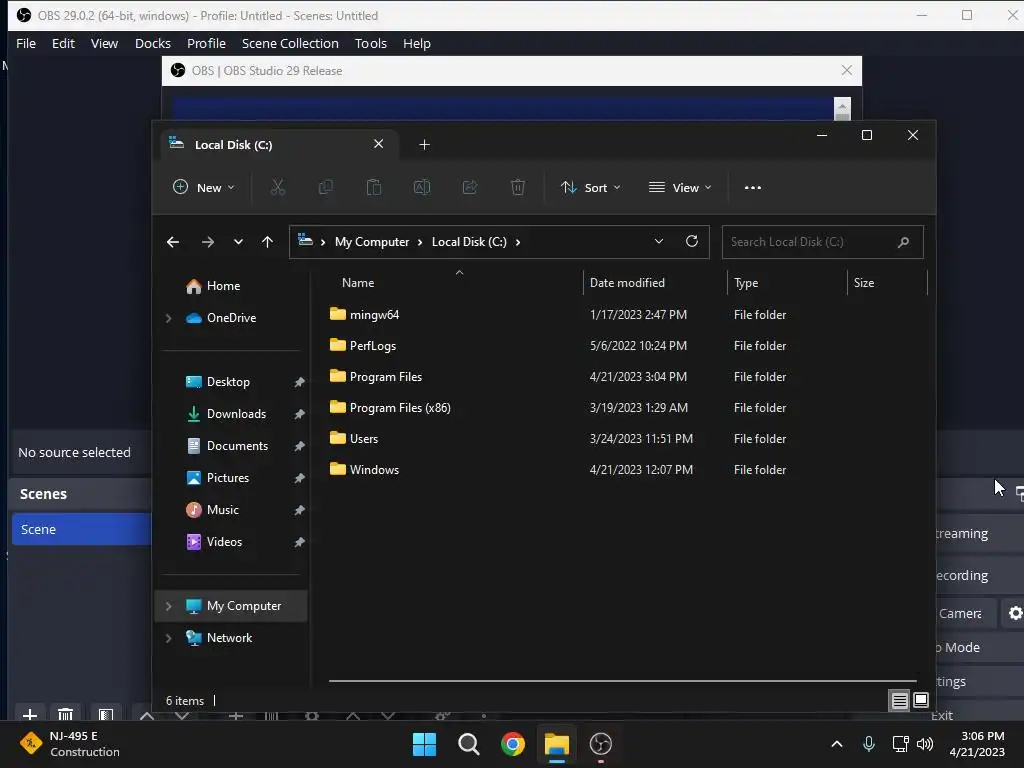Switch to large thumbnails view icon
This screenshot has height=768, width=1024.
[921, 700]
